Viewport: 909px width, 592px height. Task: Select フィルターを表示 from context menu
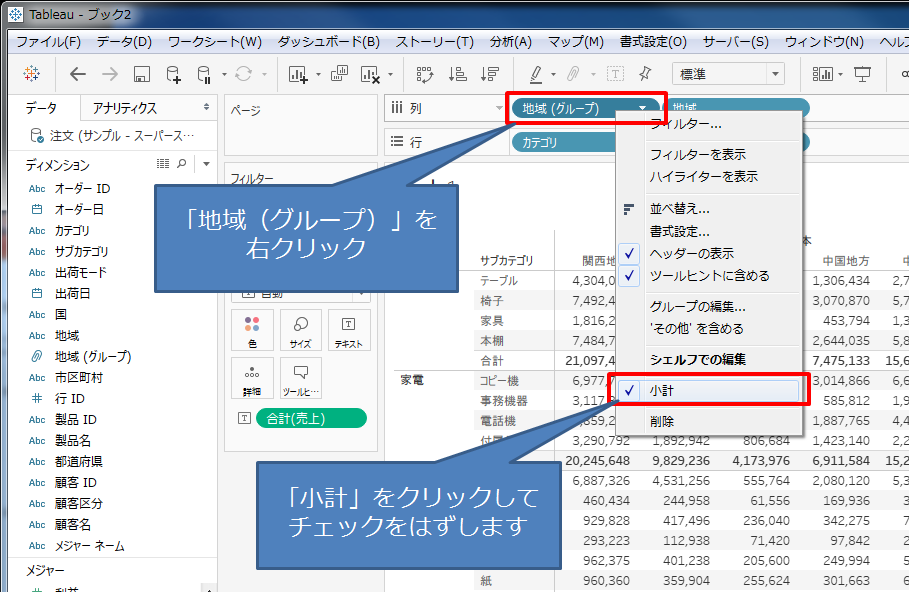(x=697, y=155)
